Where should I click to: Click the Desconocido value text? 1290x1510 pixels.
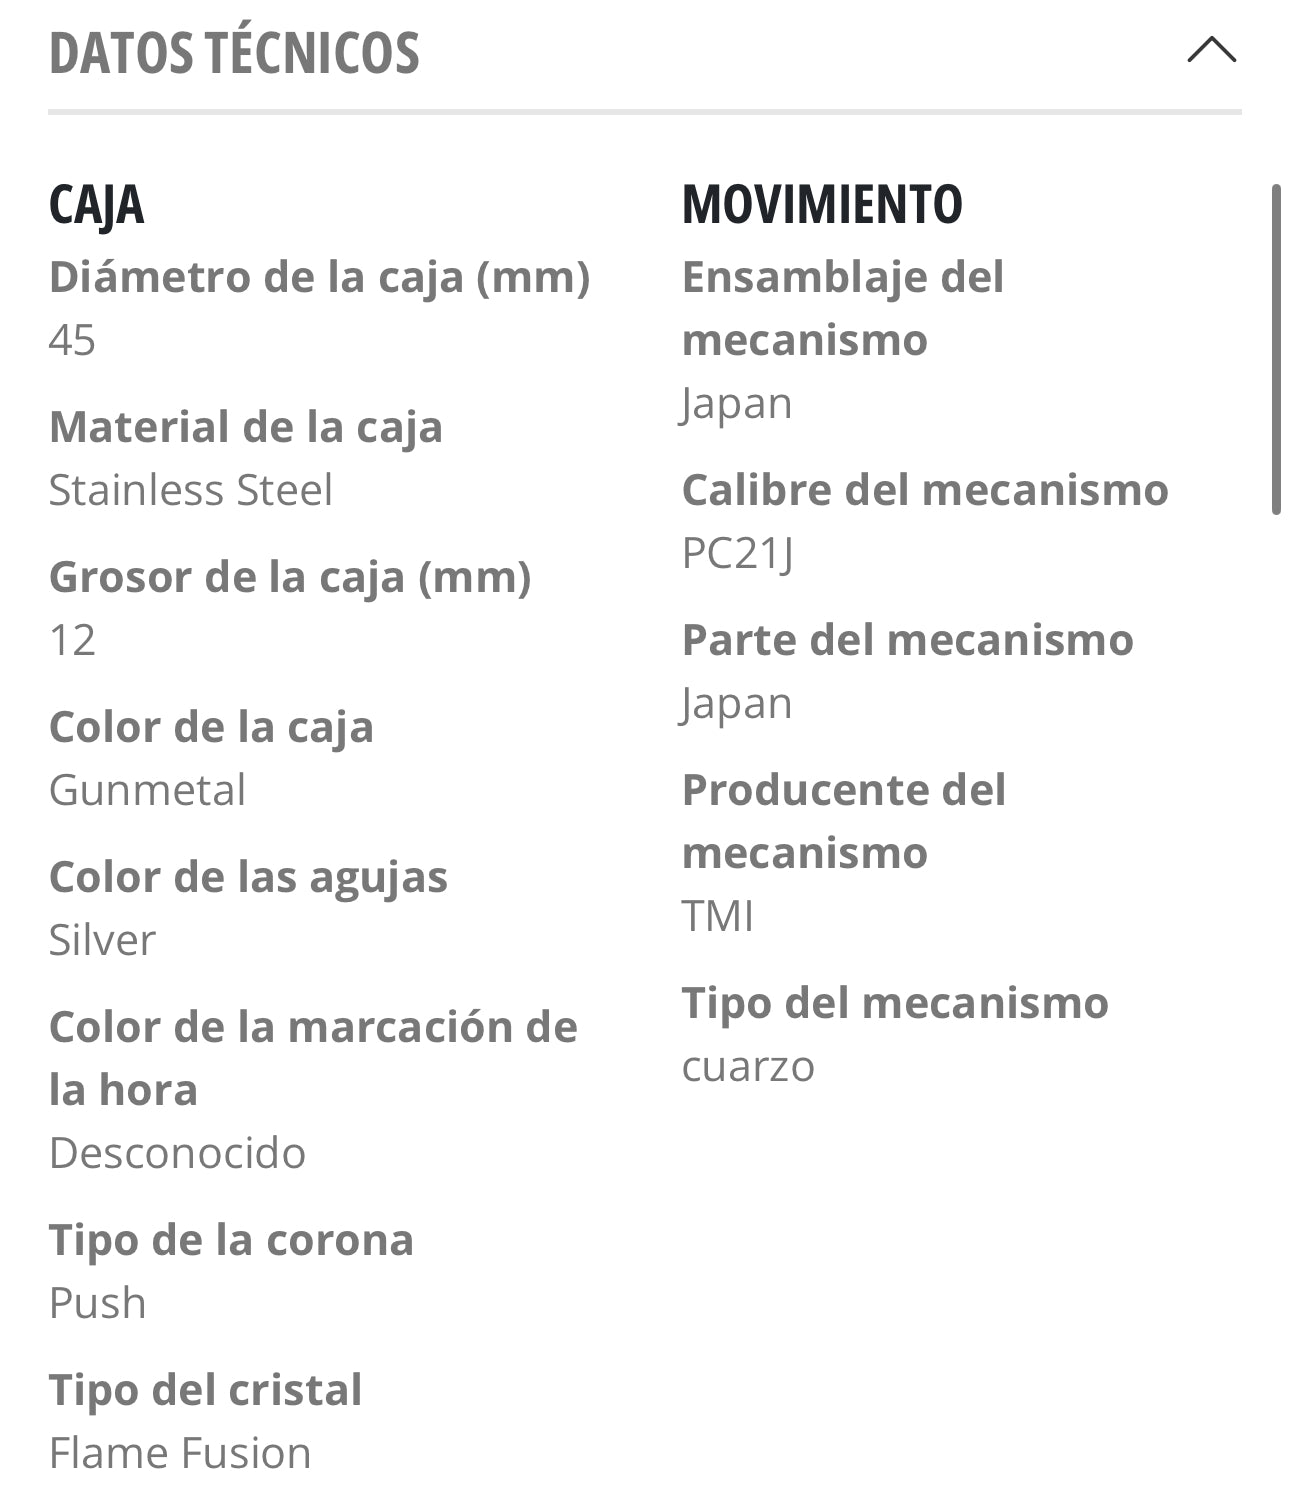(177, 1153)
